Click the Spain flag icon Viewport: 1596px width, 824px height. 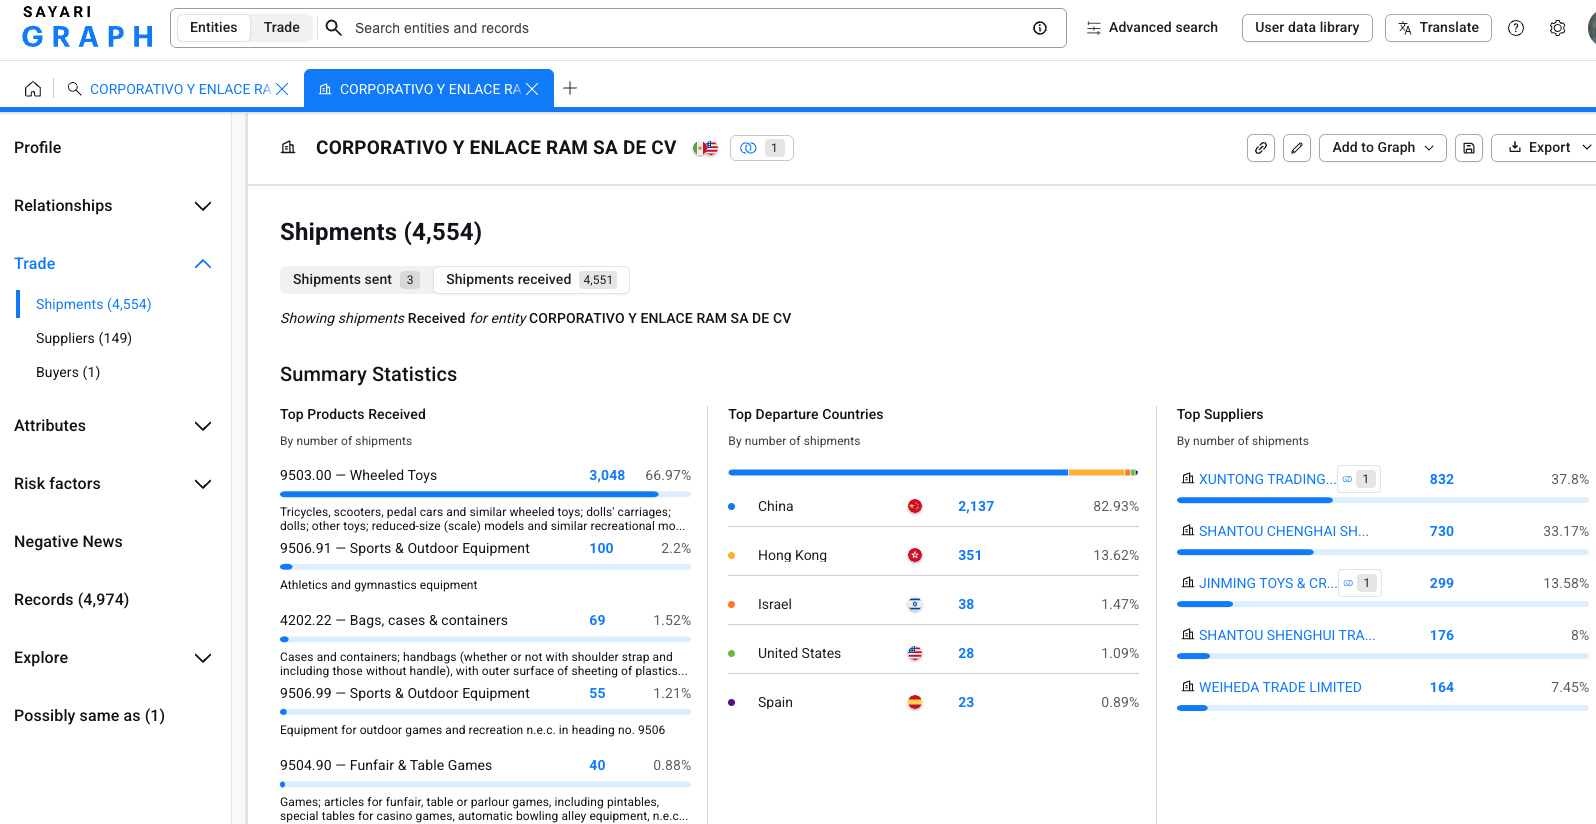[915, 702]
